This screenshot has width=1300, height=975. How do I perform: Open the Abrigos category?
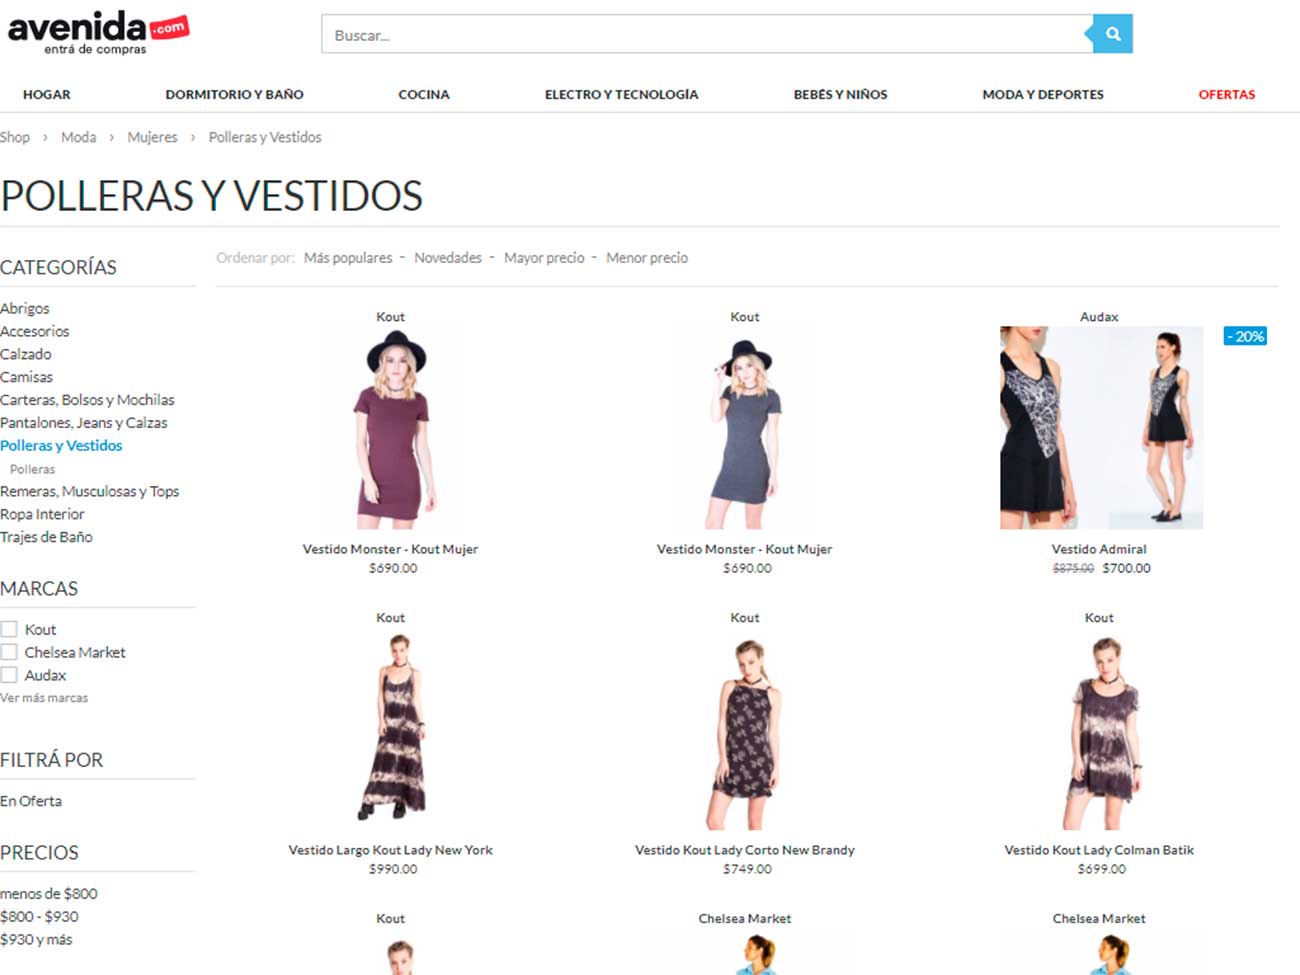[25, 308]
